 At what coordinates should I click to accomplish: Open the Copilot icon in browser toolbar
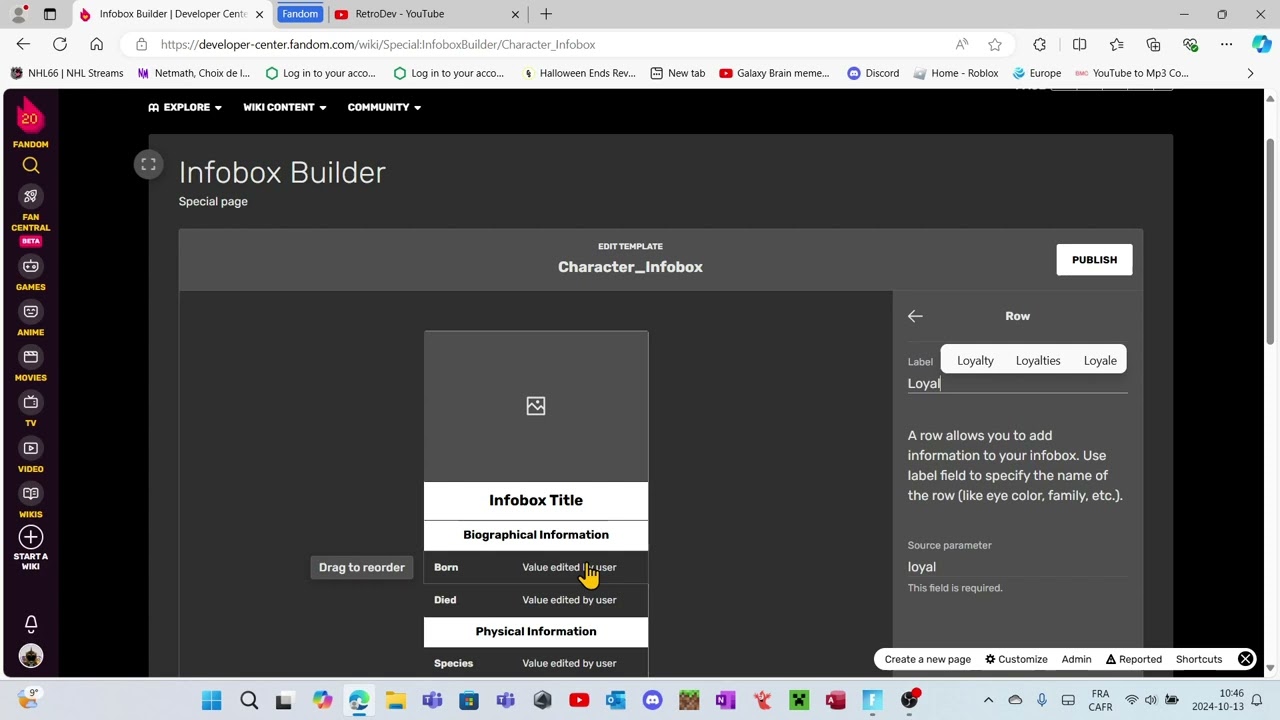pyautogui.click(x=1262, y=44)
